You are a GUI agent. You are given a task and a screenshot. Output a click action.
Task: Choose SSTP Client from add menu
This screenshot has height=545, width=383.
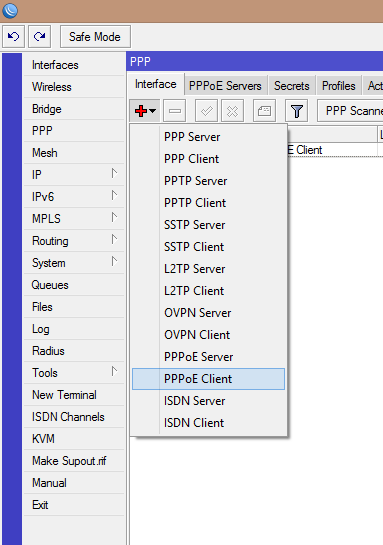tap(208, 247)
